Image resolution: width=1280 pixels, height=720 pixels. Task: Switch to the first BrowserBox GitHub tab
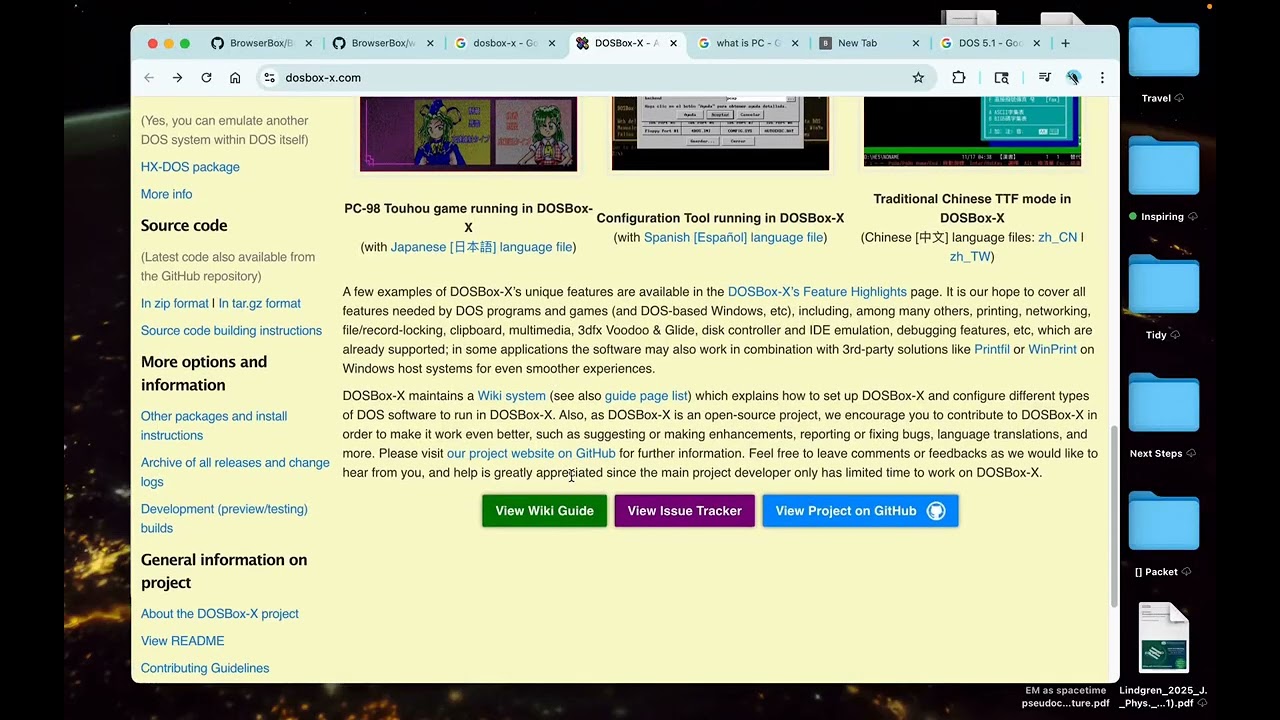(261, 43)
